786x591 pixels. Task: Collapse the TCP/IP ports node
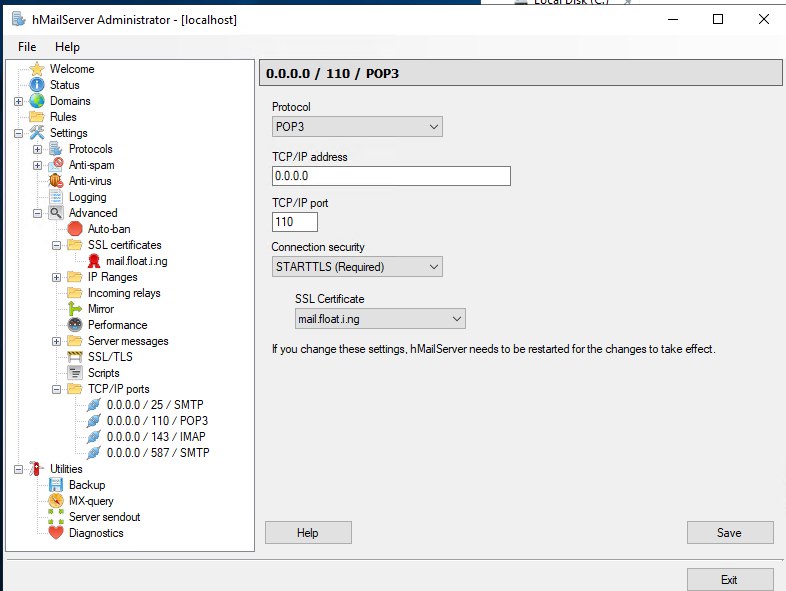(57, 389)
